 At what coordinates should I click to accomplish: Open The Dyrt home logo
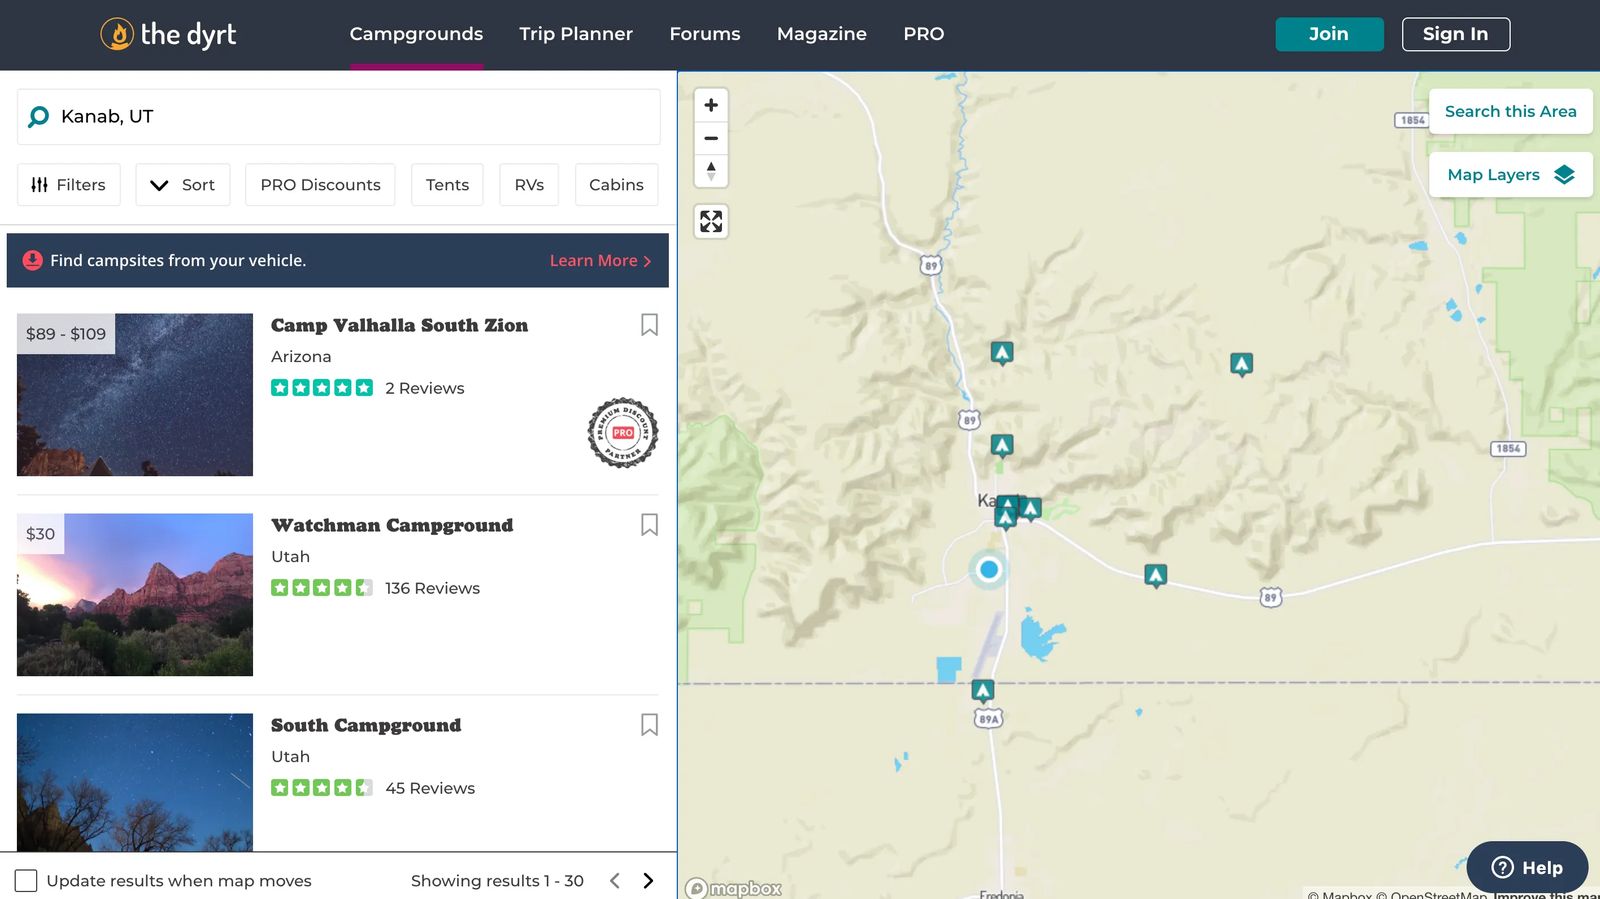click(x=168, y=34)
